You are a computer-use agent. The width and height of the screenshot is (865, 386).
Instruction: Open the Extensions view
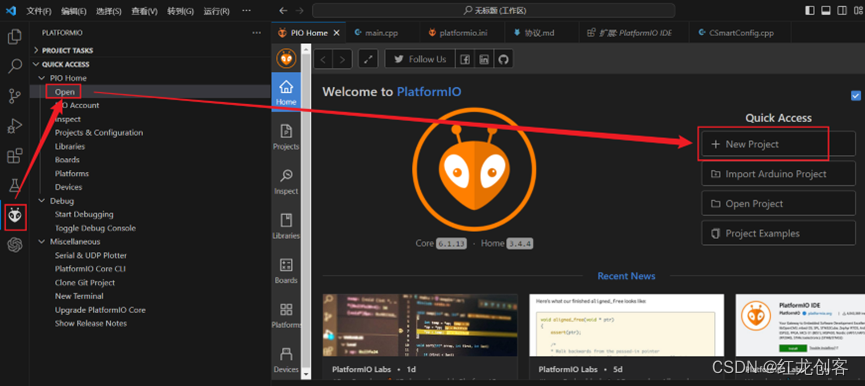coord(15,156)
